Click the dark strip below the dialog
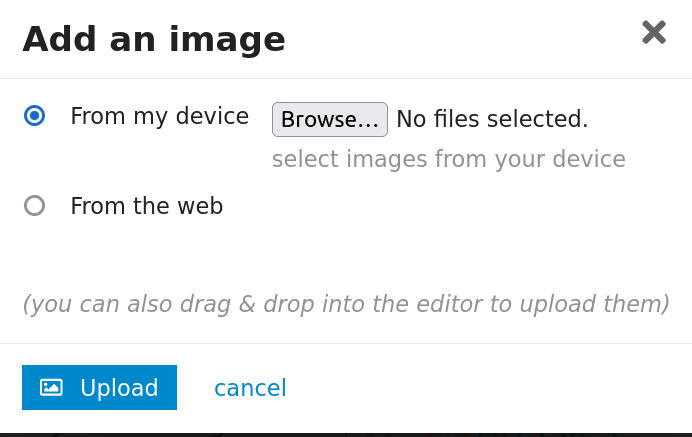The width and height of the screenshot is (692, 437). tap(346, 434)
